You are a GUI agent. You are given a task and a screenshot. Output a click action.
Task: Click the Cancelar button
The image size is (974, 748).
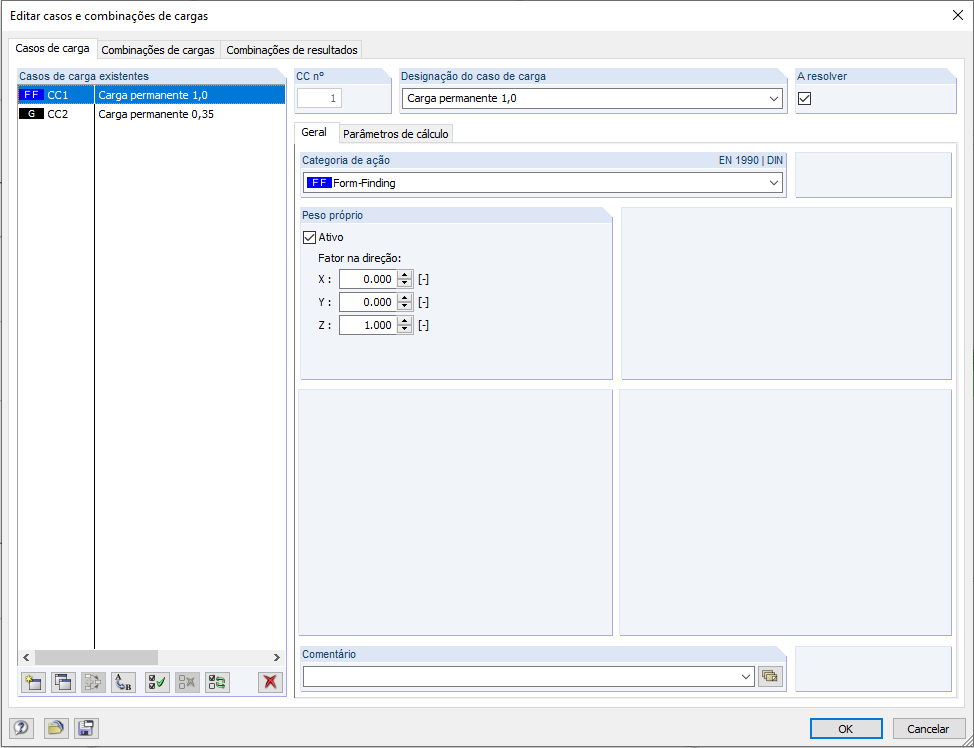point(928,729)
